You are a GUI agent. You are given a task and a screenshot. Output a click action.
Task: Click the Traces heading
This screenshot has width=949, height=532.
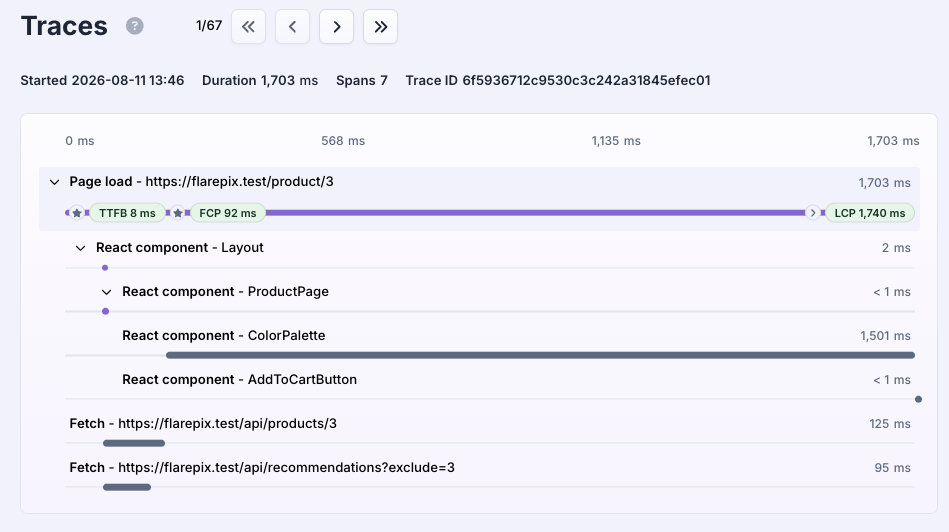pyautogui.click(x=64, y=26)
